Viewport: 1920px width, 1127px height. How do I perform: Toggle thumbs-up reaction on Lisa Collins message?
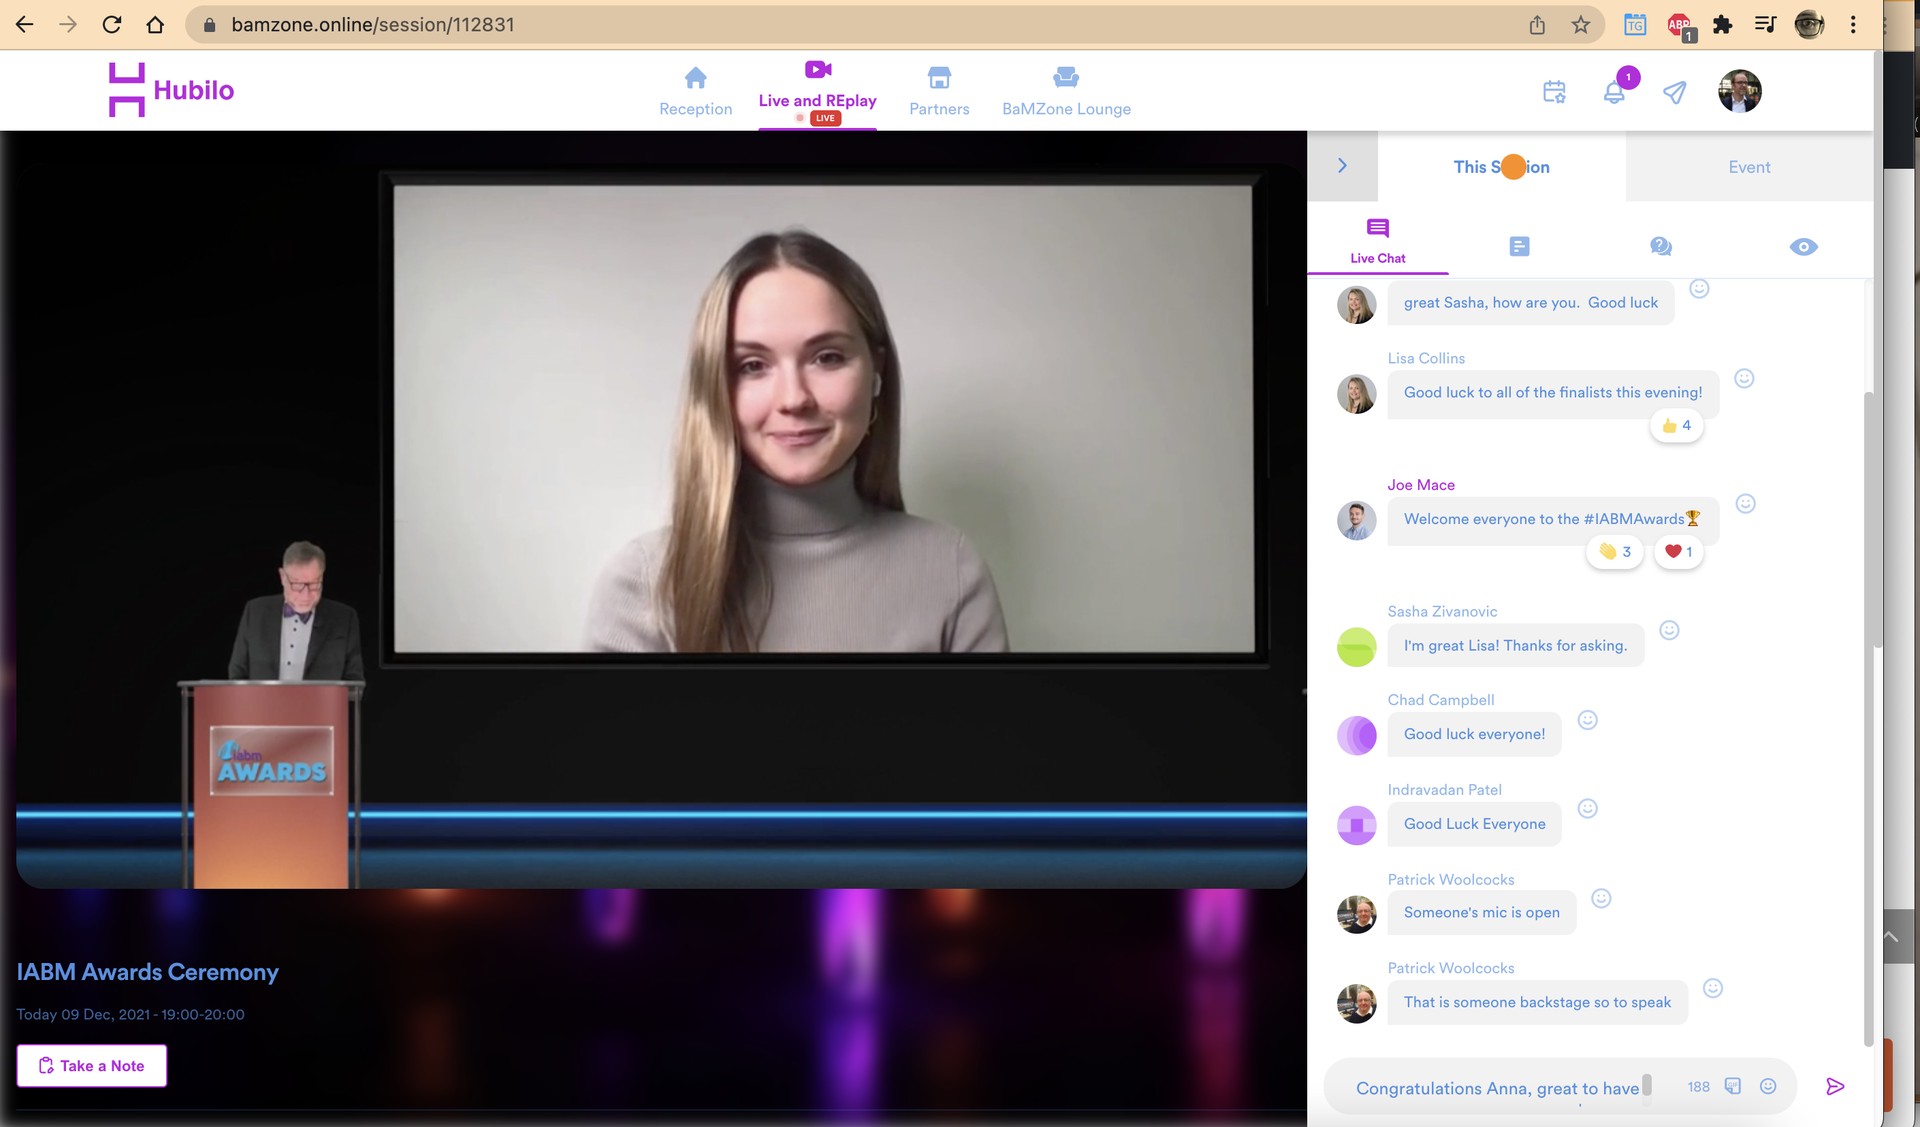click(x=1677, y=426)
